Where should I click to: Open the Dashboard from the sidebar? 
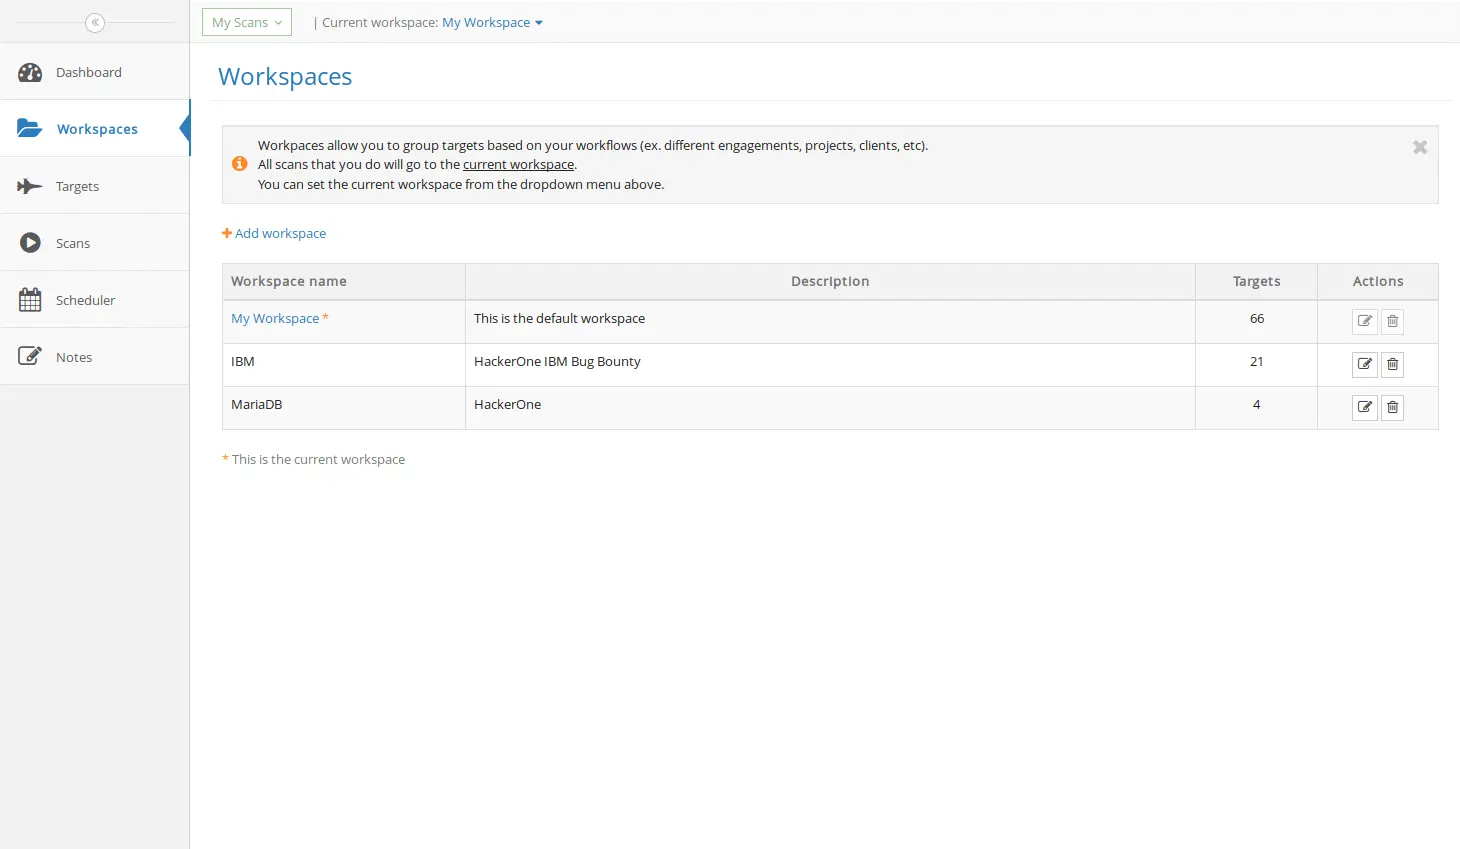point(88,72)
